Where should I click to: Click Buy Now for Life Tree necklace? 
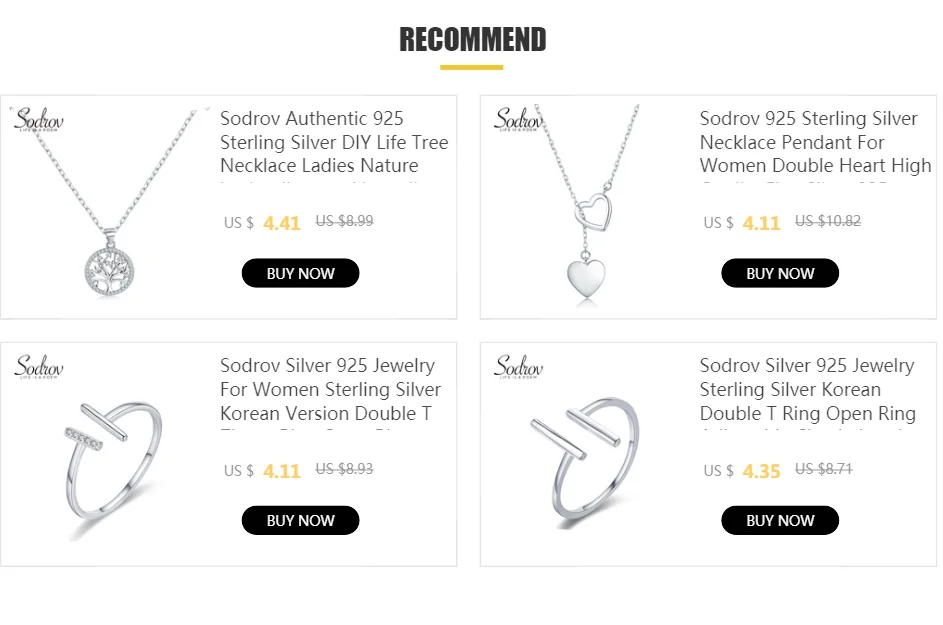[300, 273]
